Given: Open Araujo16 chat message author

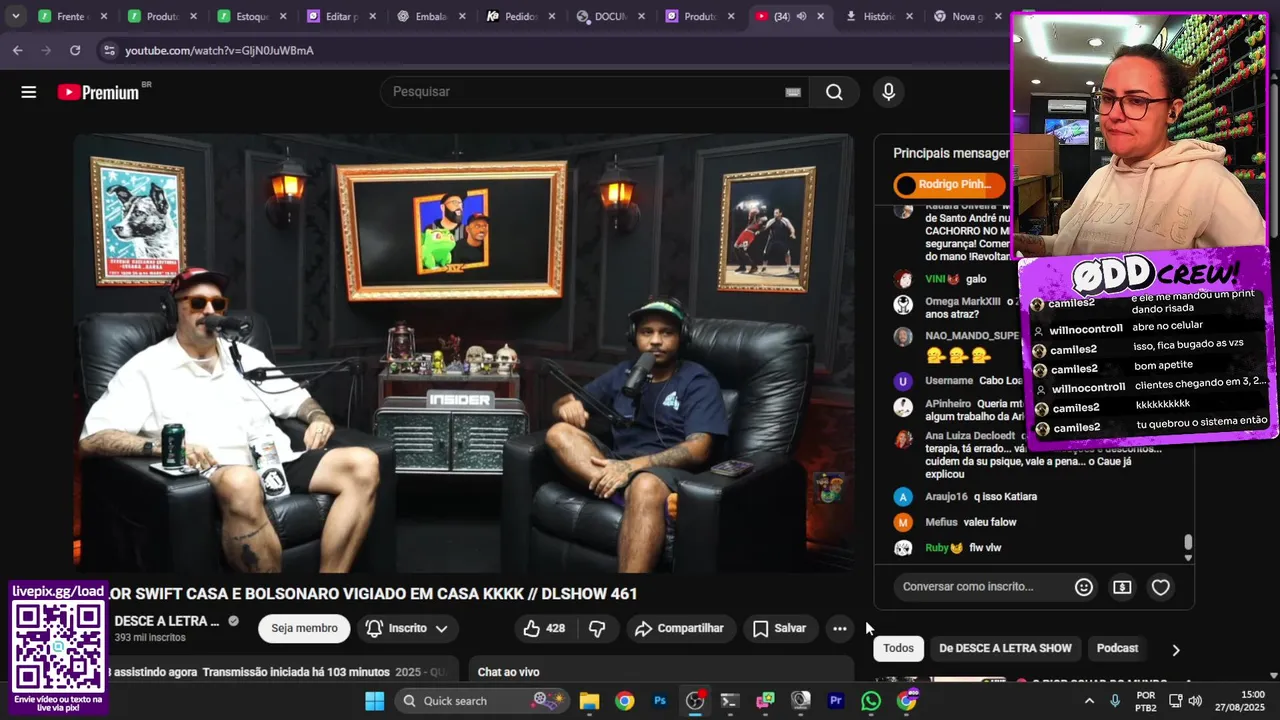Looking at the screenshot, I should [x=946, y=497].
